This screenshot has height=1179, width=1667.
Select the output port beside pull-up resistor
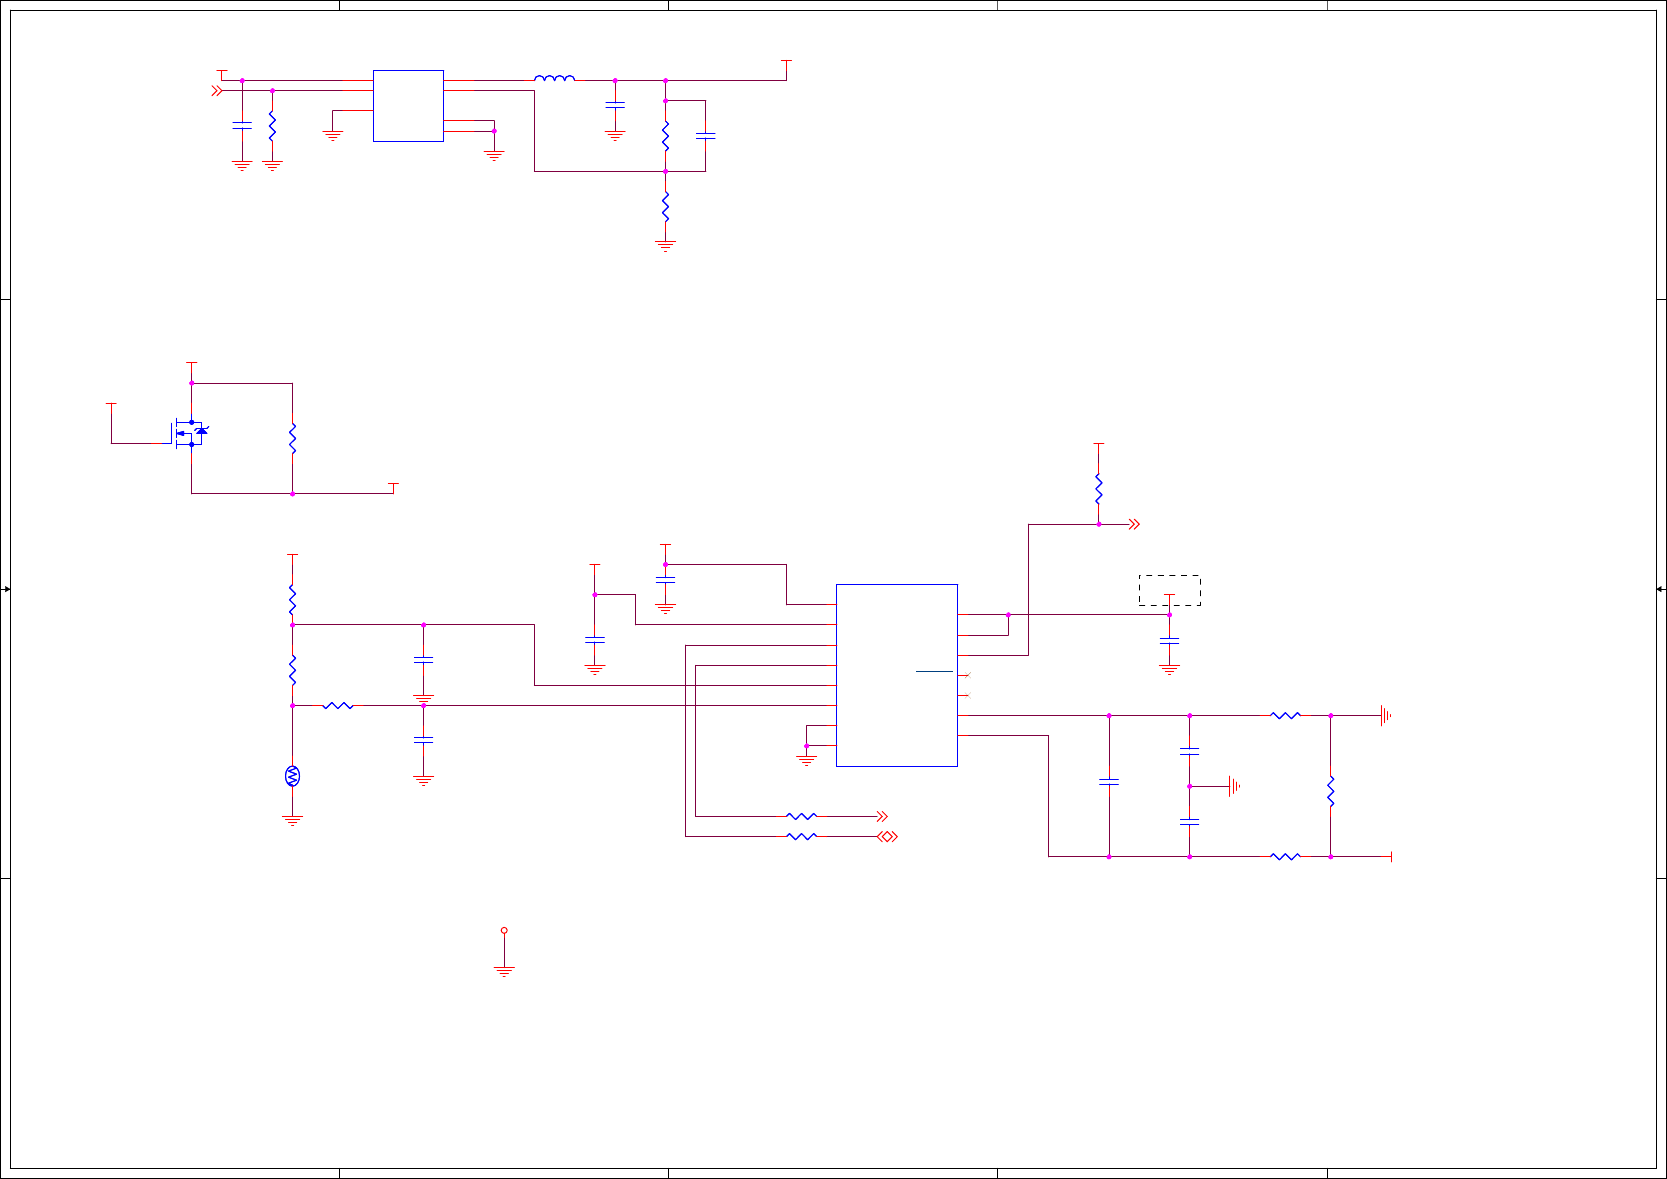[x=1134, y=524]
